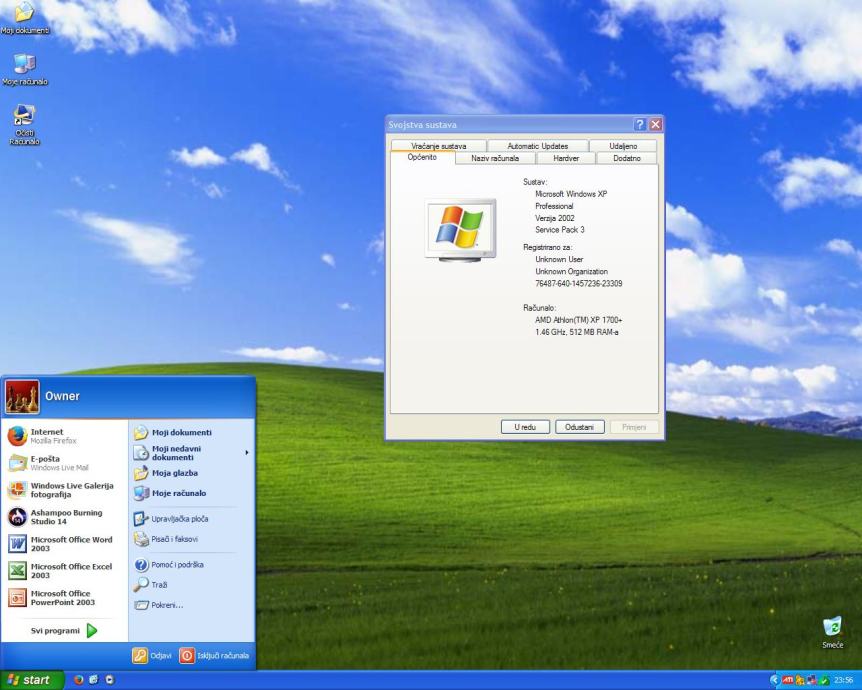Click Service Pack 3 text
The width and height of the screenshot is (862, 690).
click(x=560, y=230)
